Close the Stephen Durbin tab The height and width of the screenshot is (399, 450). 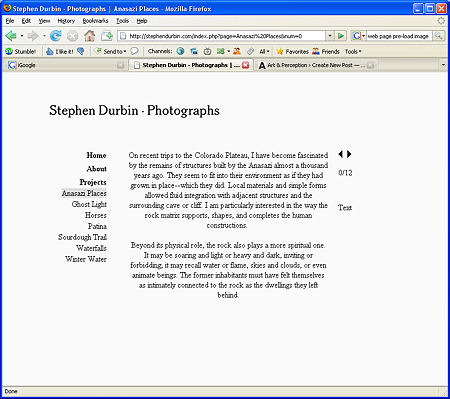tap(245, 65)
